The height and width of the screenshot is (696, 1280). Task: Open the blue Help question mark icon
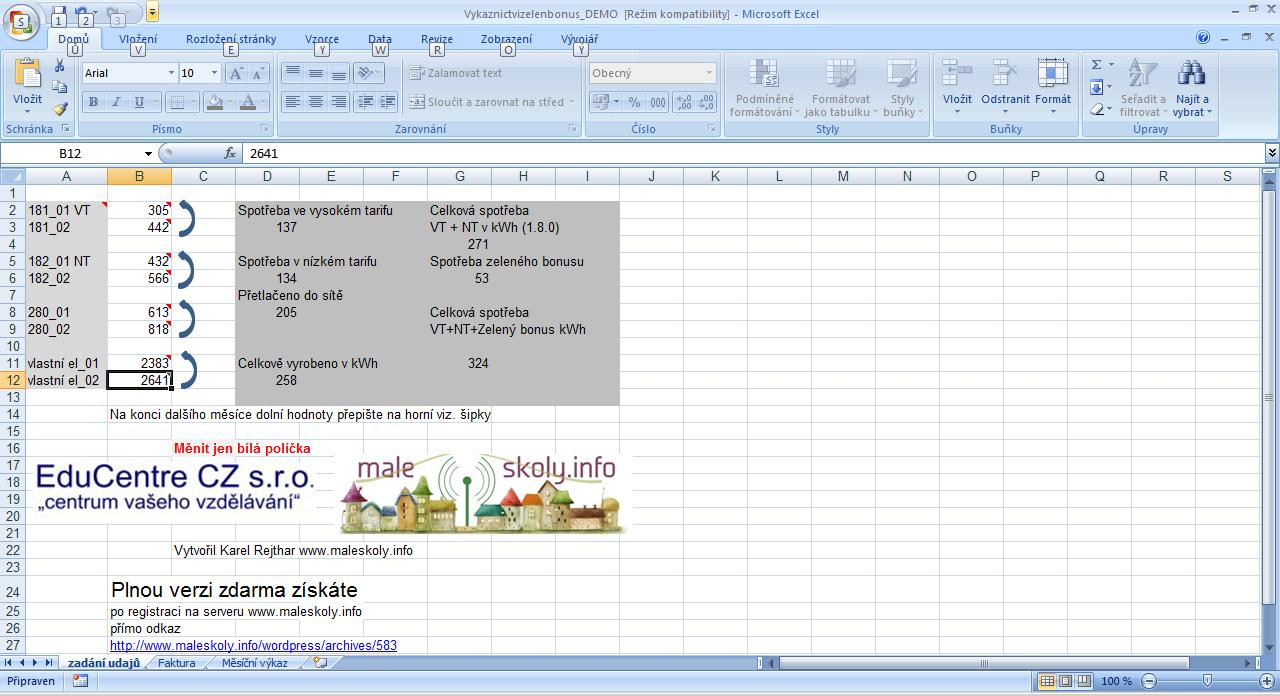pos(1203,38)
